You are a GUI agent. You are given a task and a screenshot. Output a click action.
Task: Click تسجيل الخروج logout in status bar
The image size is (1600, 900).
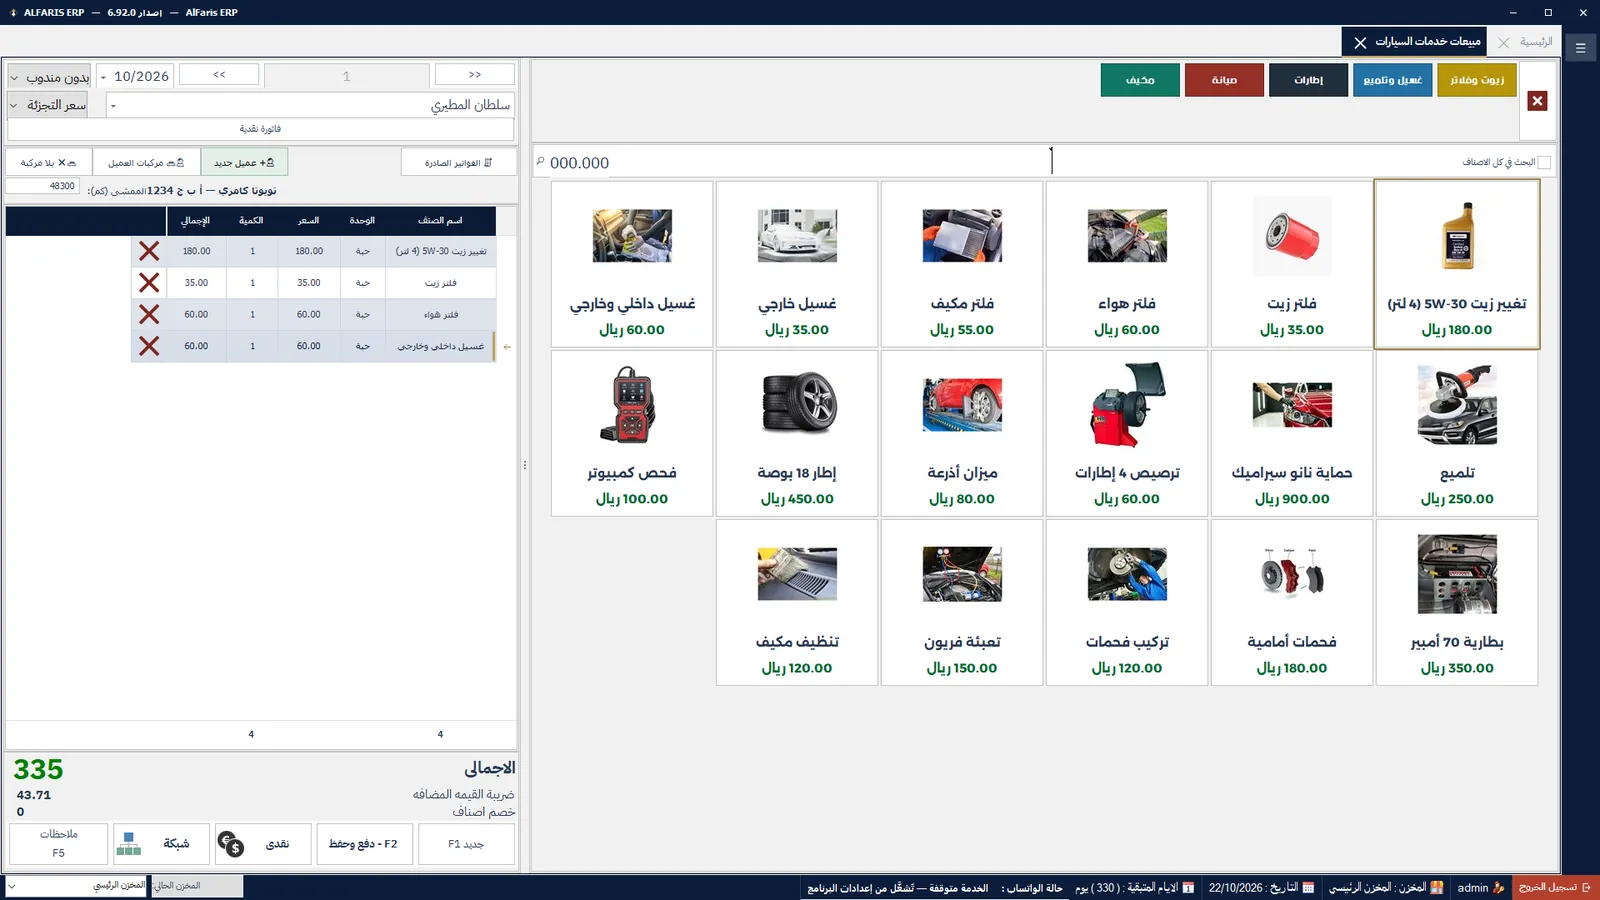1555,887
